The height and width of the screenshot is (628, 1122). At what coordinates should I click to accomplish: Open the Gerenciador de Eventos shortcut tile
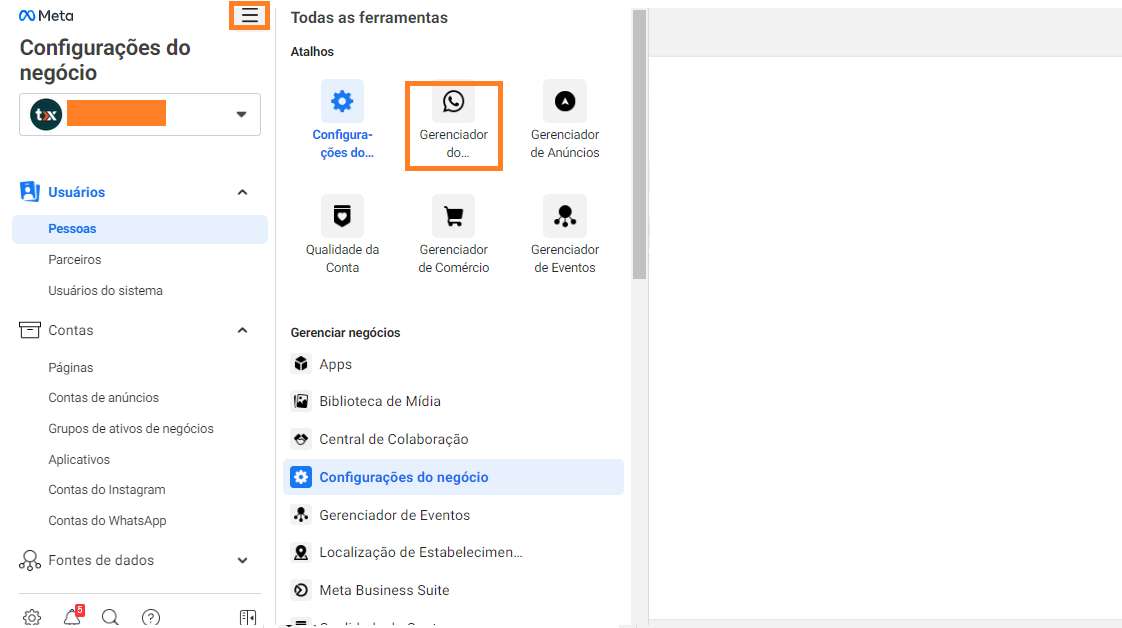click(565, 235)
